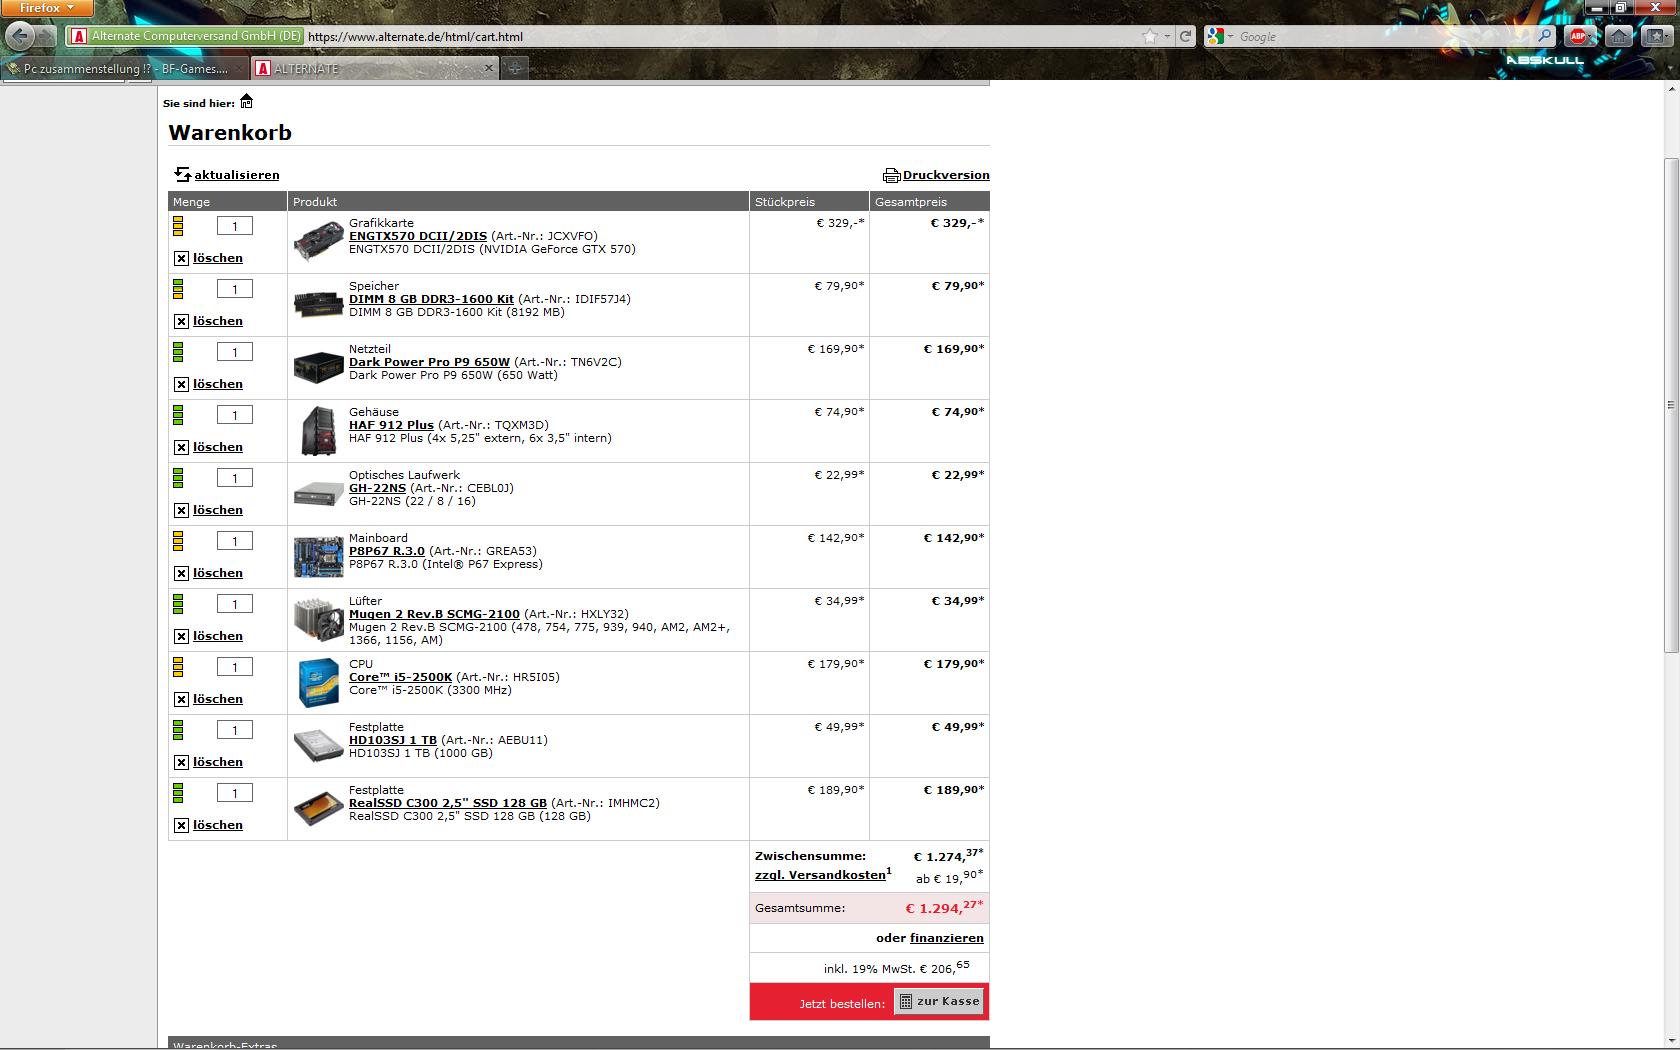Image resolution: width=1680 pixels, height=1050 pixels.
Task: Click quantity field of HAF 912 Plus case
Action: [235, 415]
